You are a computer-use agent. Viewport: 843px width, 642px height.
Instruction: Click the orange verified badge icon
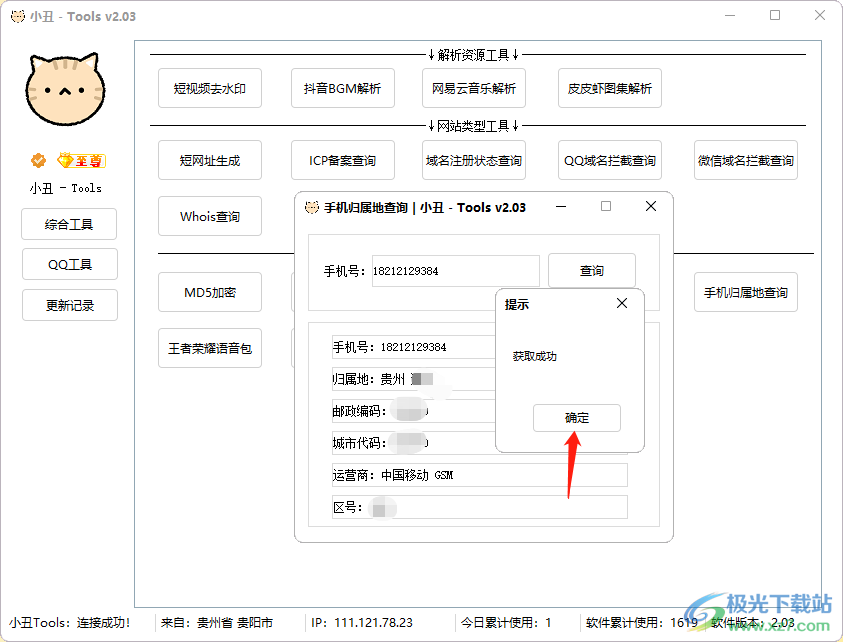[38, 160]
